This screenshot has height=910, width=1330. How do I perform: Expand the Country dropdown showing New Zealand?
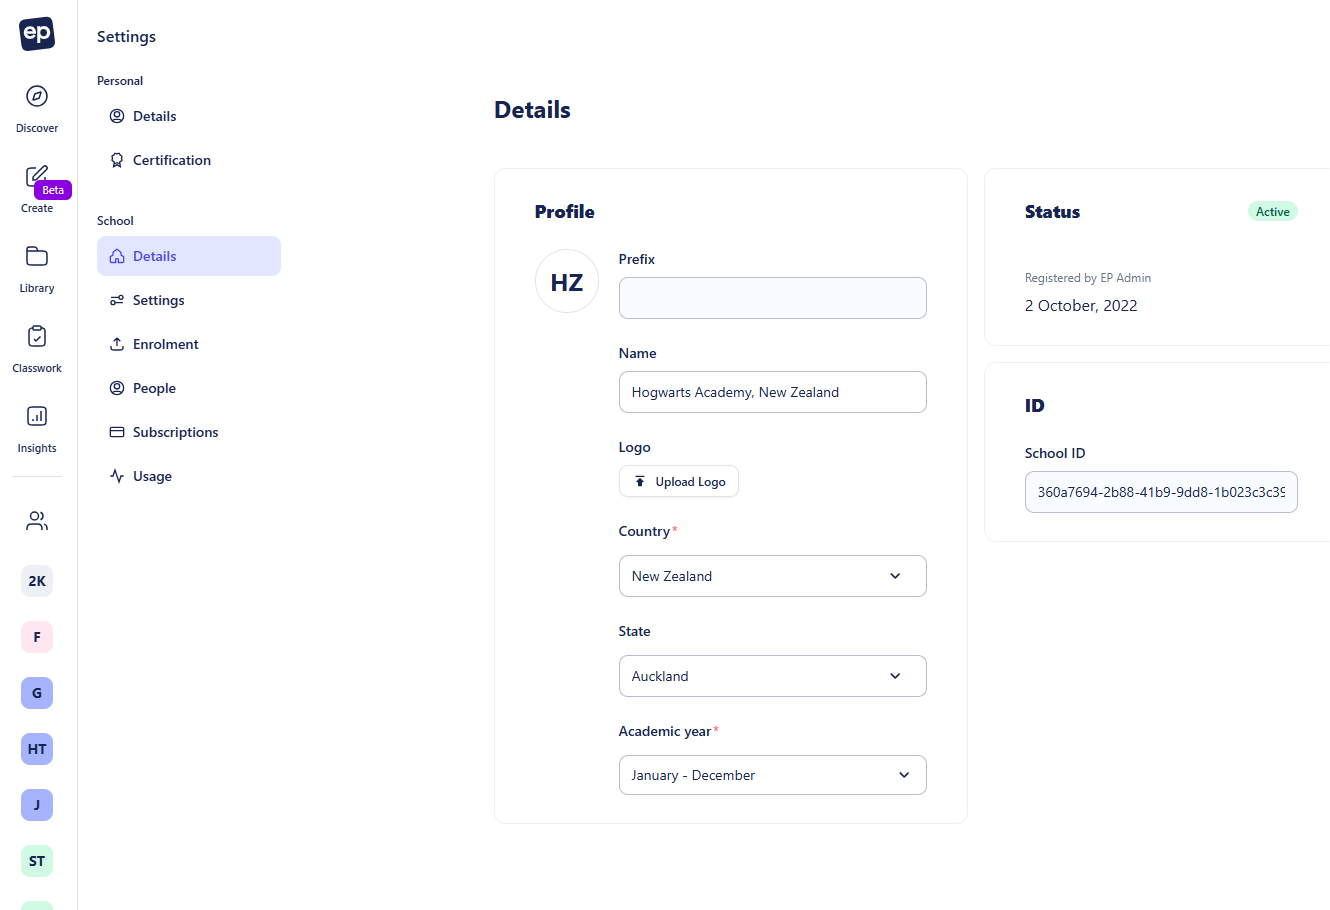pyautogui.click(x=773, y=576)
